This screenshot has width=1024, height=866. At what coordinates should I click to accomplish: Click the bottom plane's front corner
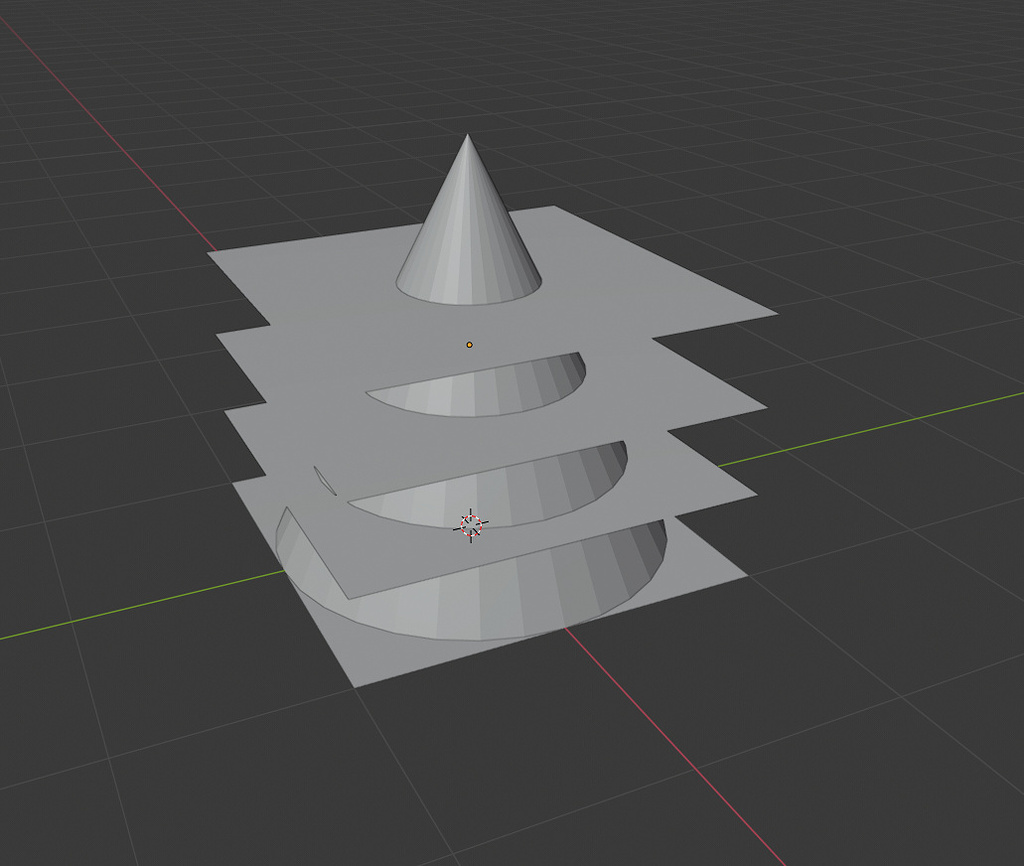pyautogui.click(x=355, y=686)
